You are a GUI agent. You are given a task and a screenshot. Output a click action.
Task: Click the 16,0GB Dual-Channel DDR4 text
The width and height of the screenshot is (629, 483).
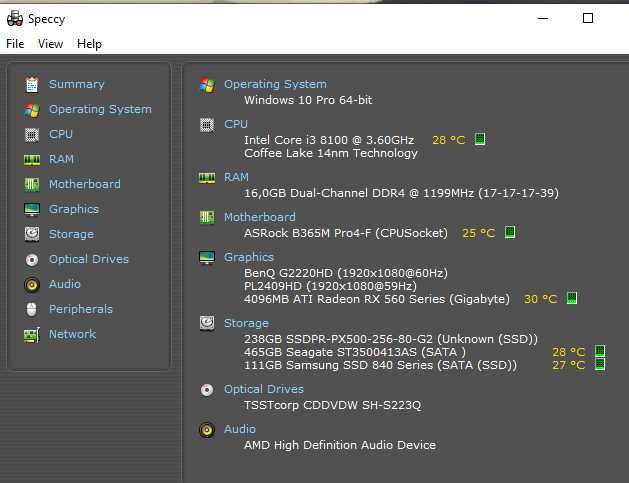[x=401, y=193]
